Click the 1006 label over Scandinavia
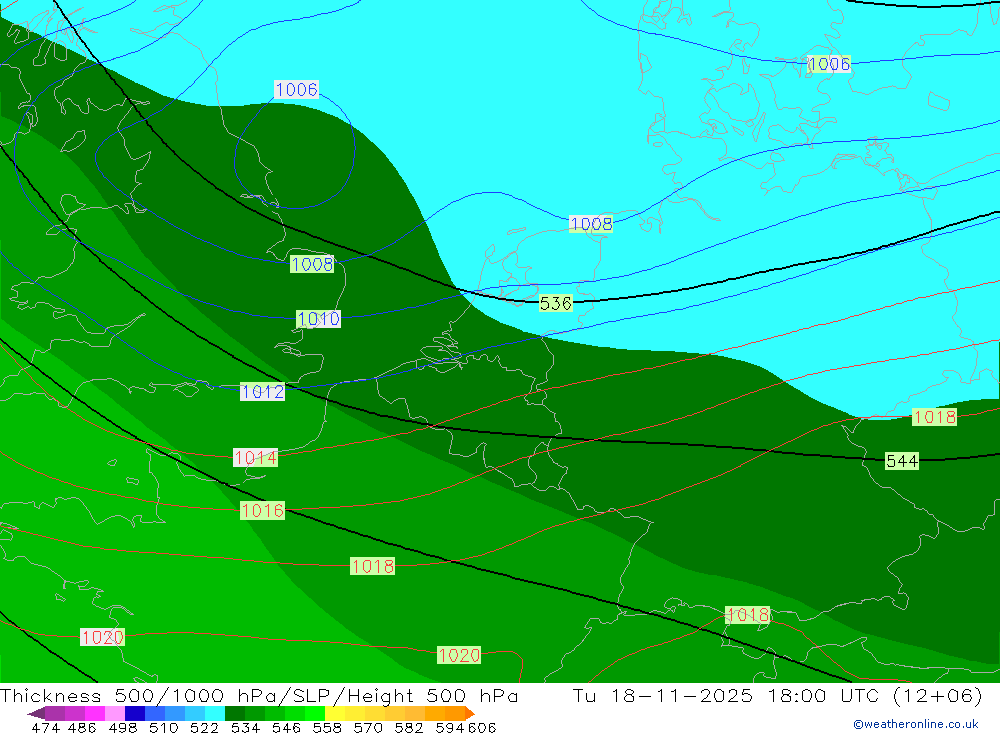Screen dimensions: 1000x733 pos(828,64)
